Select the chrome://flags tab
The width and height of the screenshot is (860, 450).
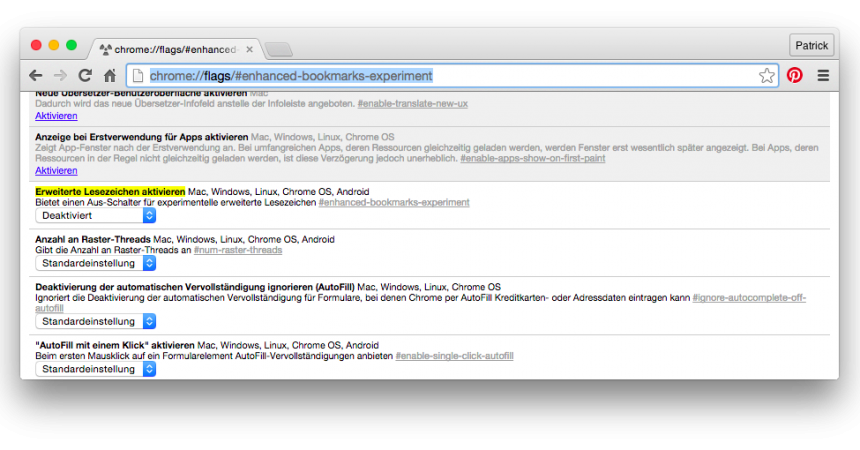pos(174,49)
